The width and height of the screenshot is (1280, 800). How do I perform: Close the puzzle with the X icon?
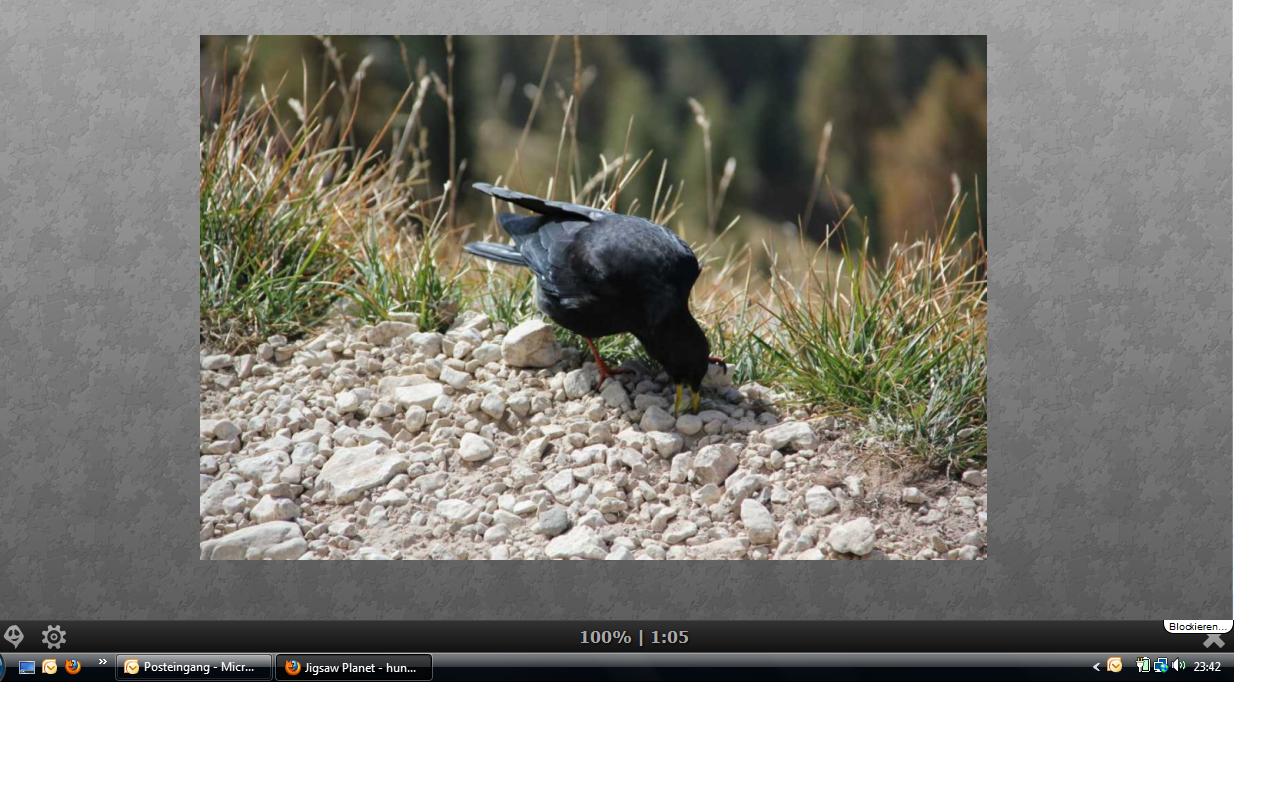pos(1213,640)
